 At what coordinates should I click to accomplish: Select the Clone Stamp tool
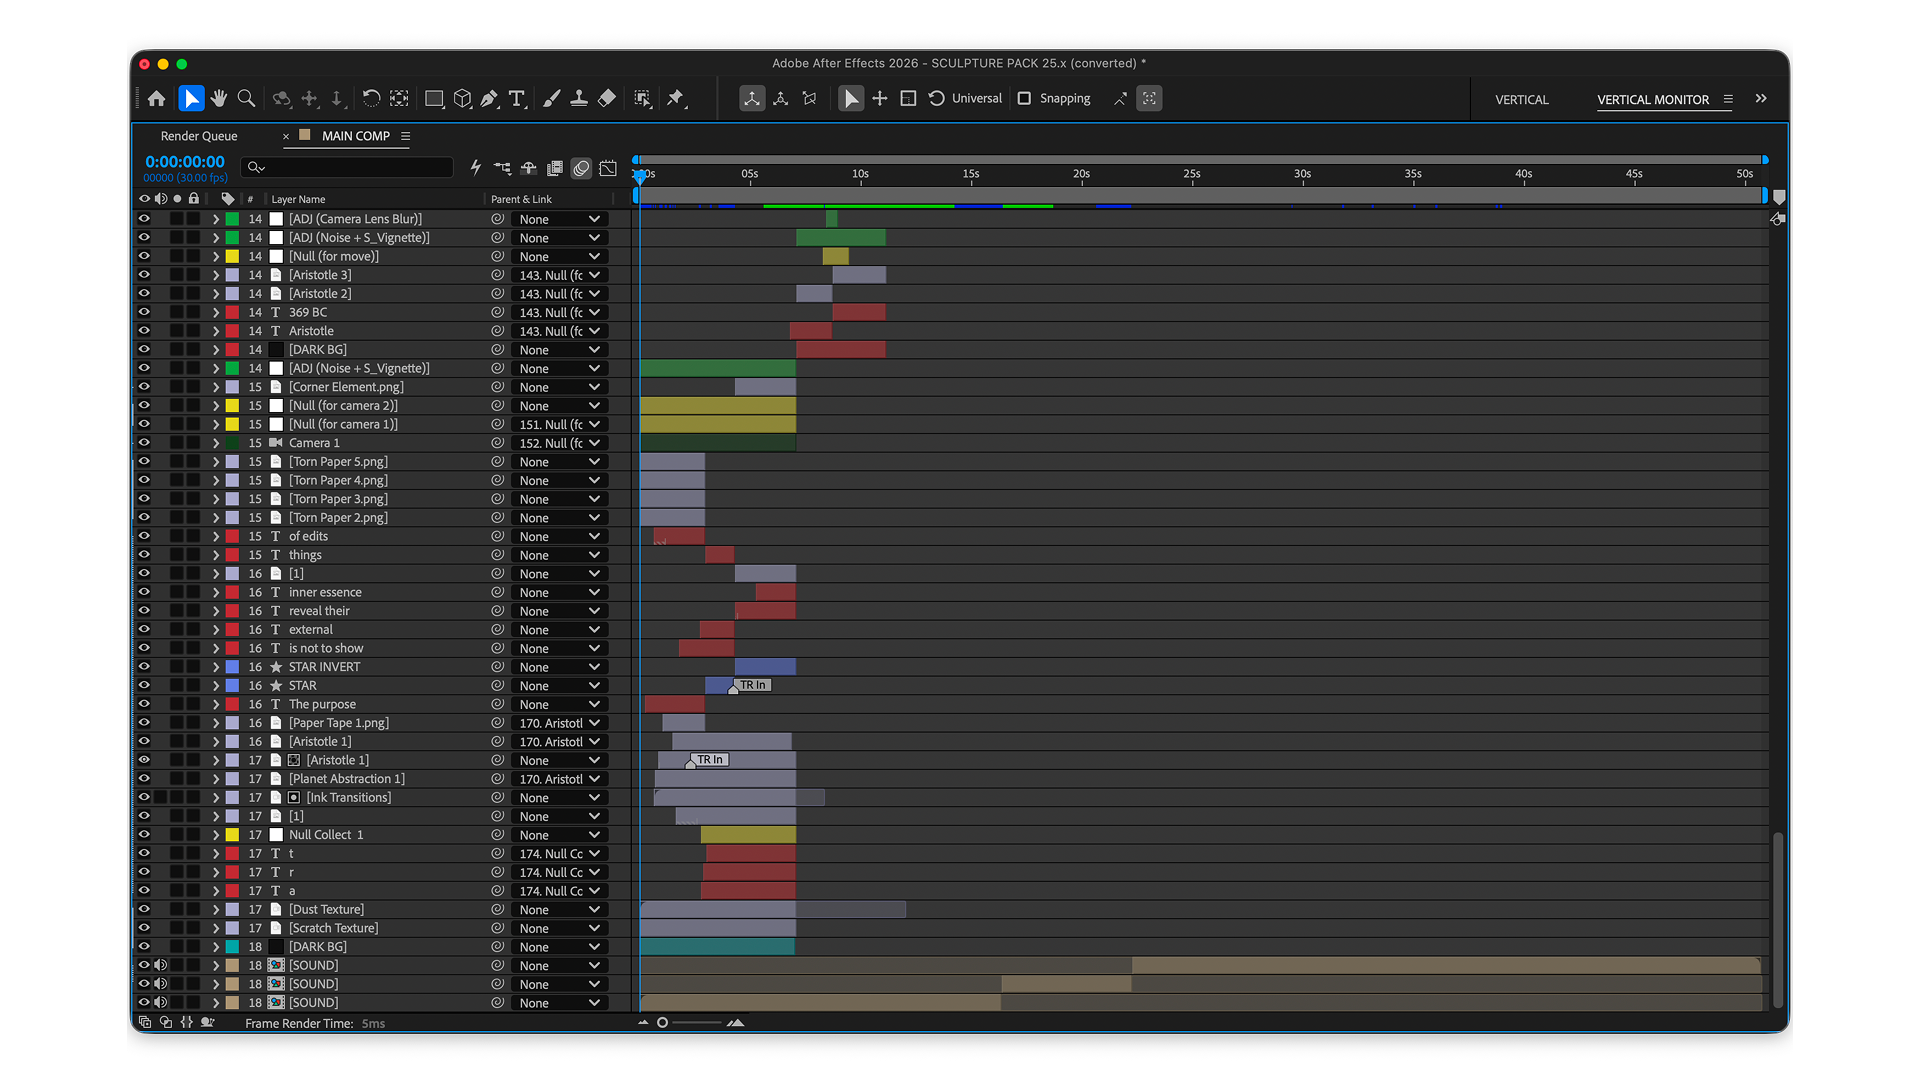point(579,98)
